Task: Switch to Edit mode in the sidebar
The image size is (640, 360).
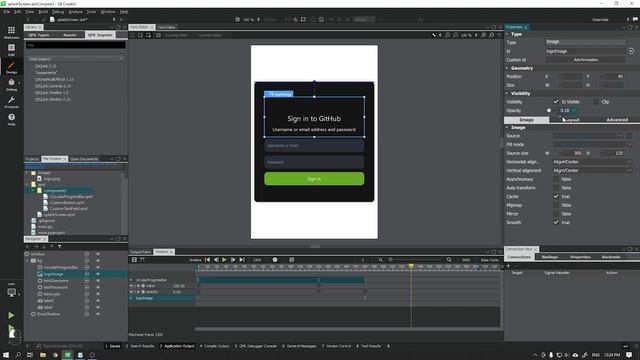Action: [x=11, y=49]
